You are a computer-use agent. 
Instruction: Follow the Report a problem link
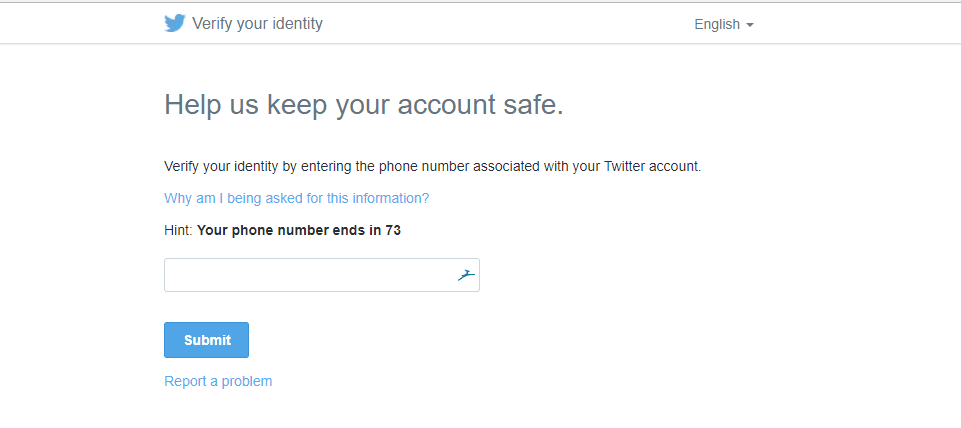(x=218, y=381)
